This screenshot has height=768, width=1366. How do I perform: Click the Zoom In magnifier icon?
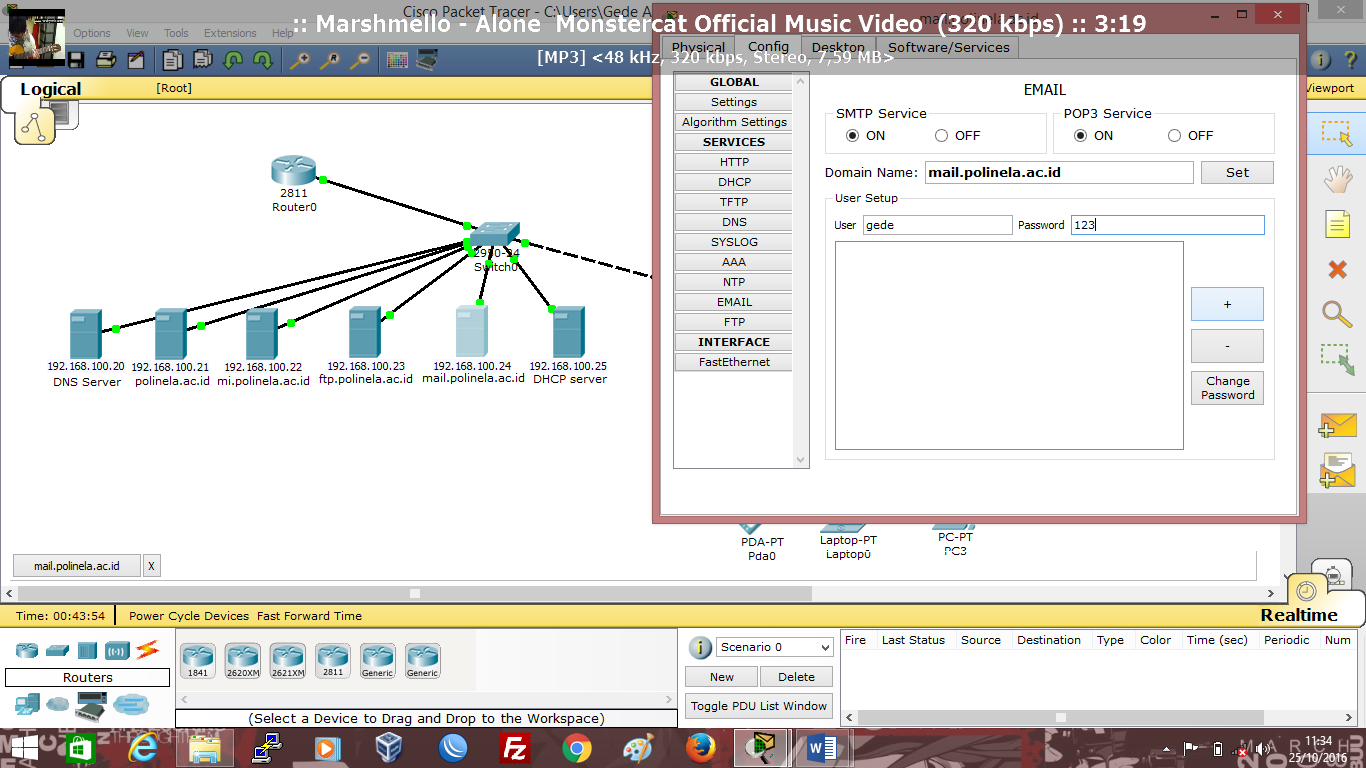point(299,60)
